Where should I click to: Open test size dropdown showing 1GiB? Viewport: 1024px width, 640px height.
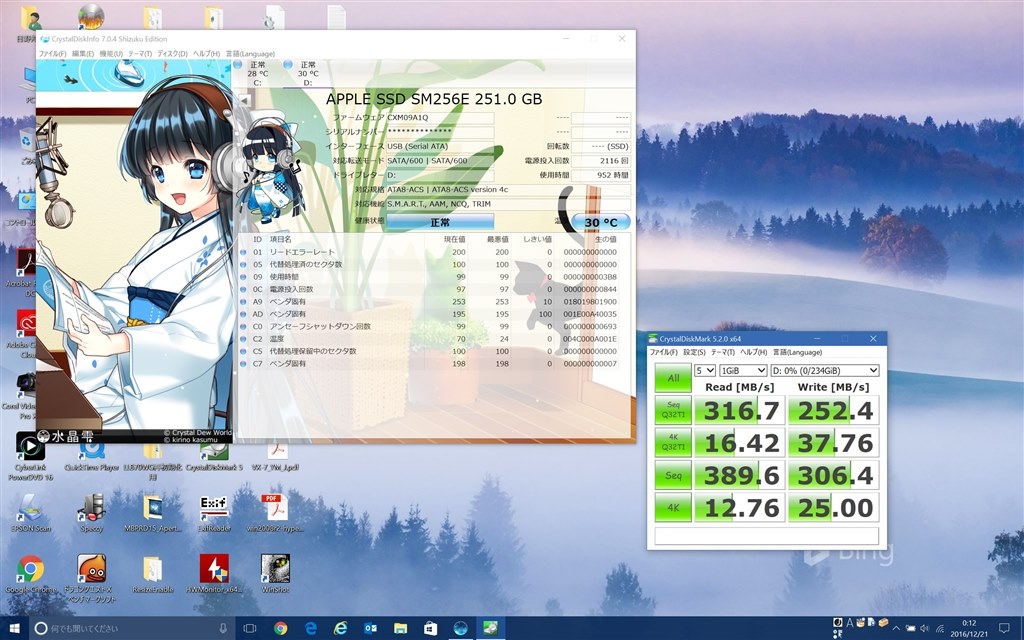[743, 370]
